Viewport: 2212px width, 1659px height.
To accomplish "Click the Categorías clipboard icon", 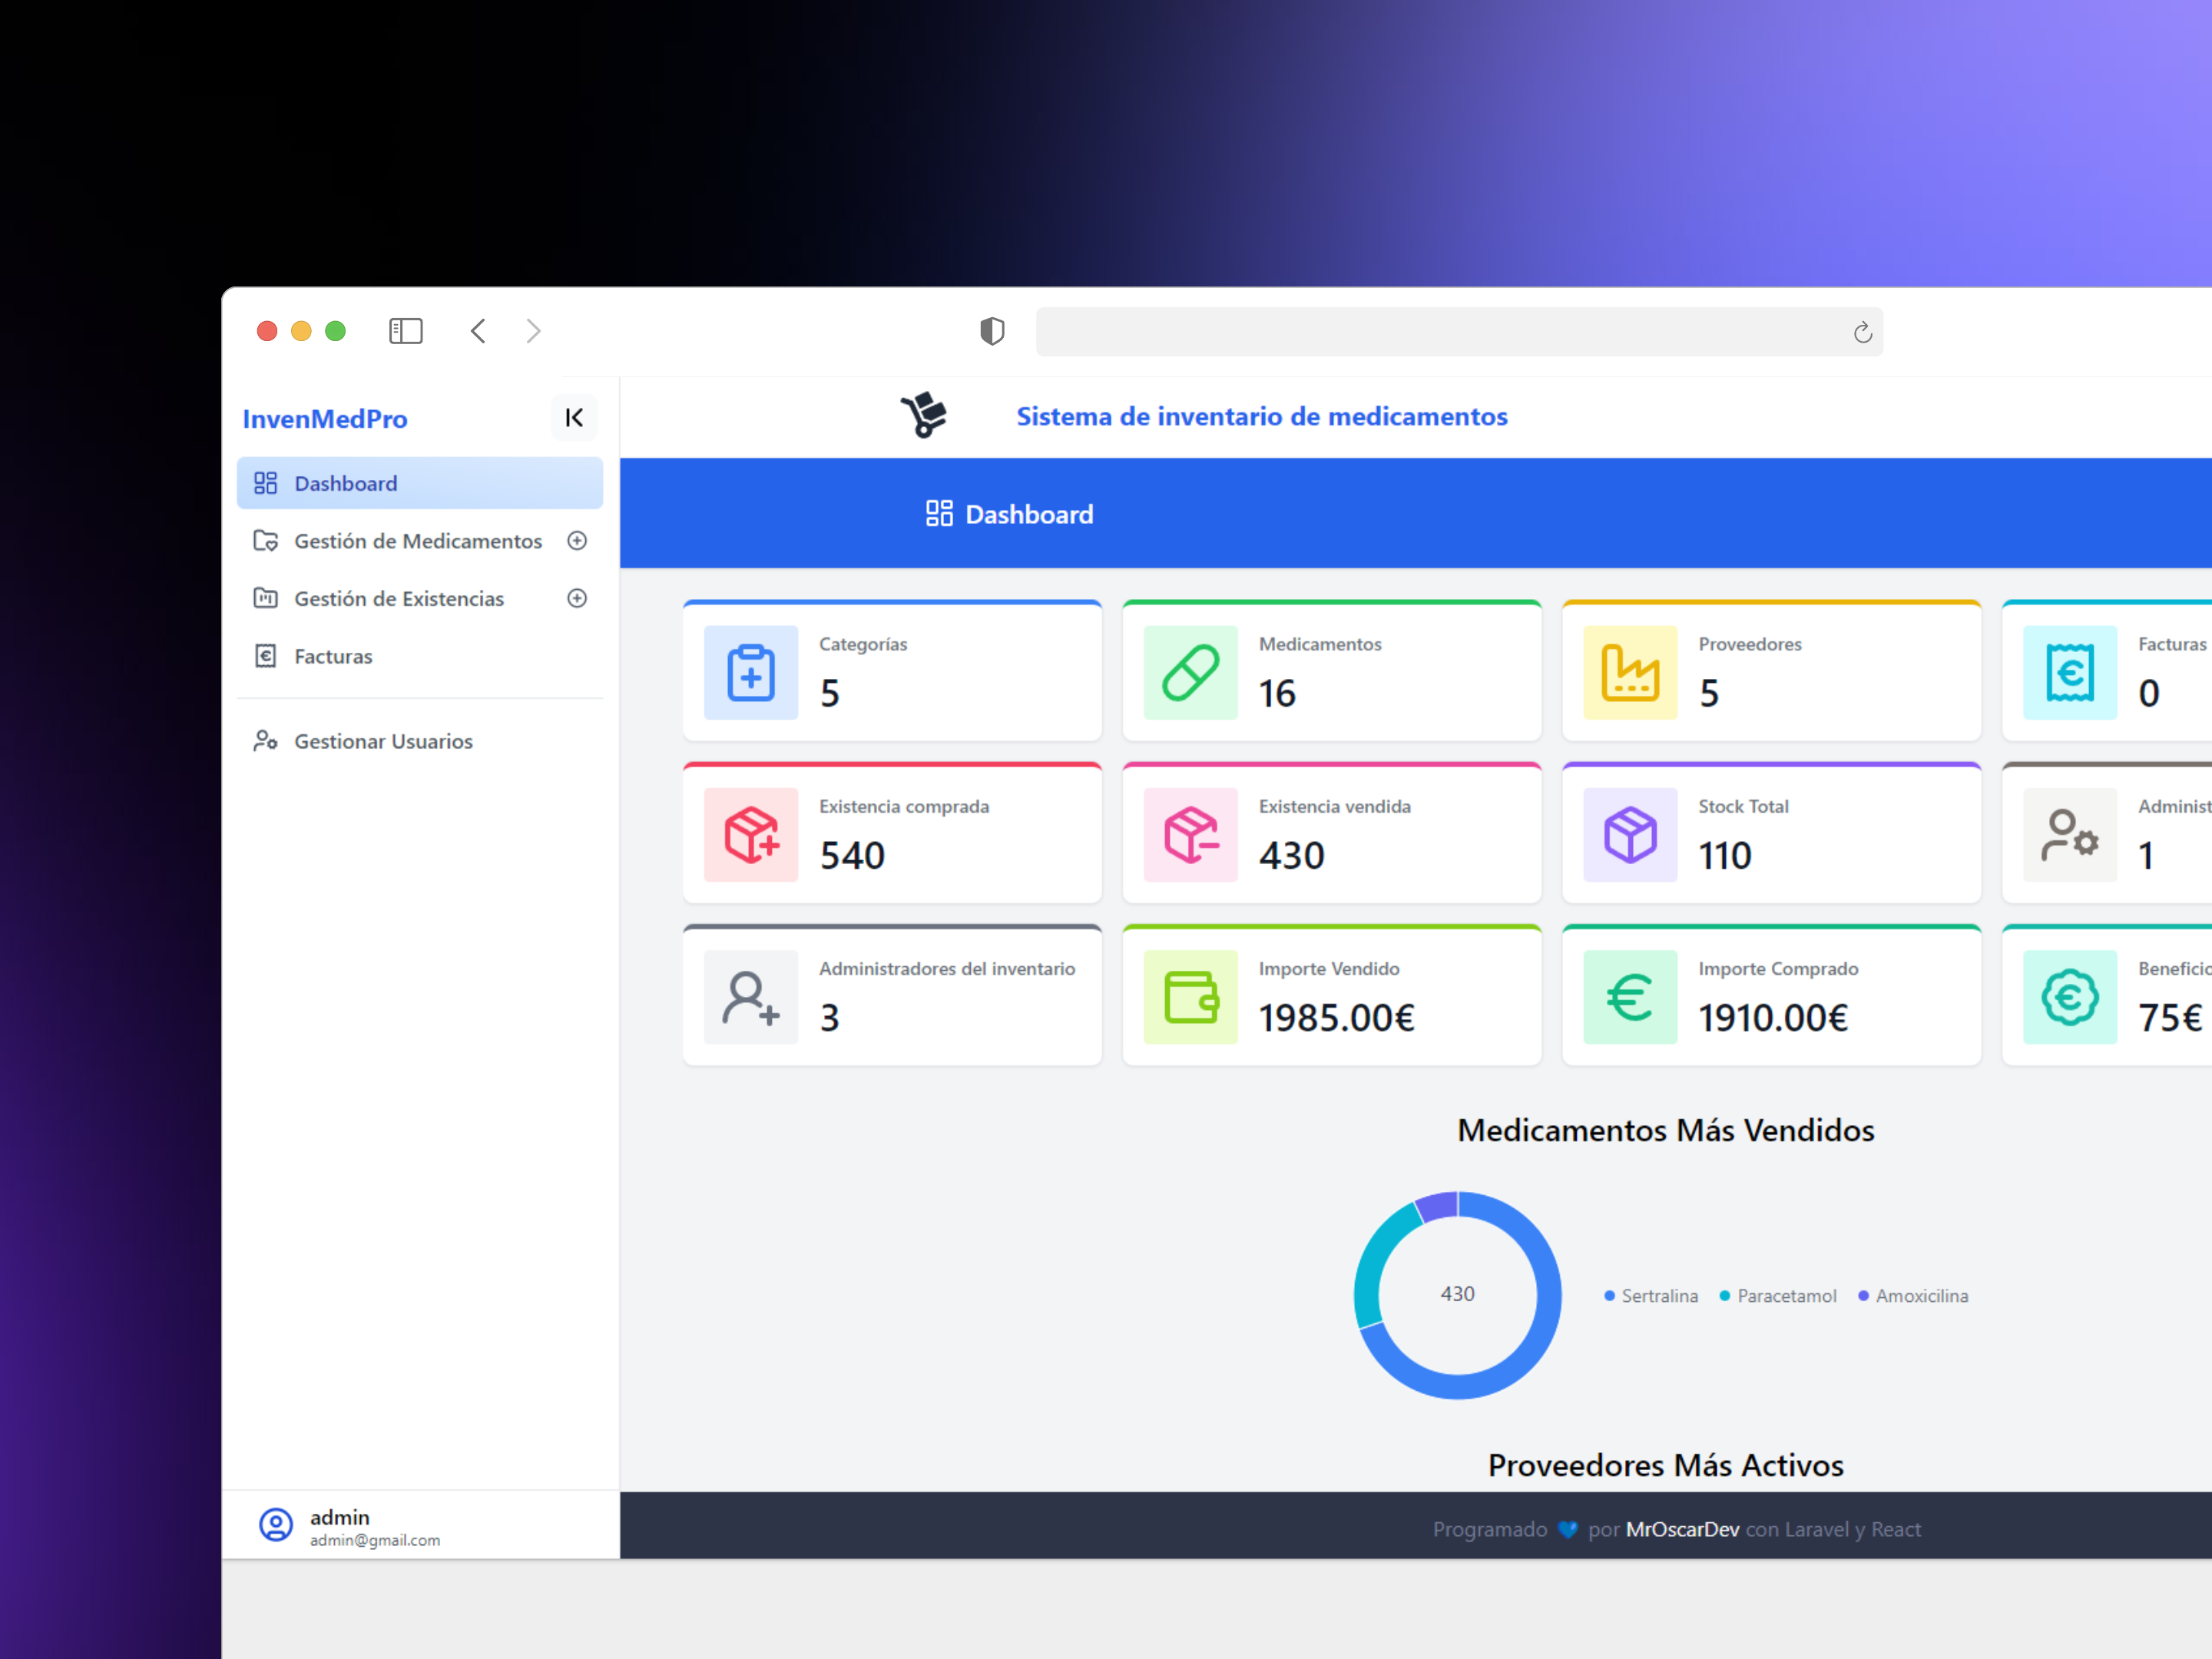I will (x=751, y=673).
